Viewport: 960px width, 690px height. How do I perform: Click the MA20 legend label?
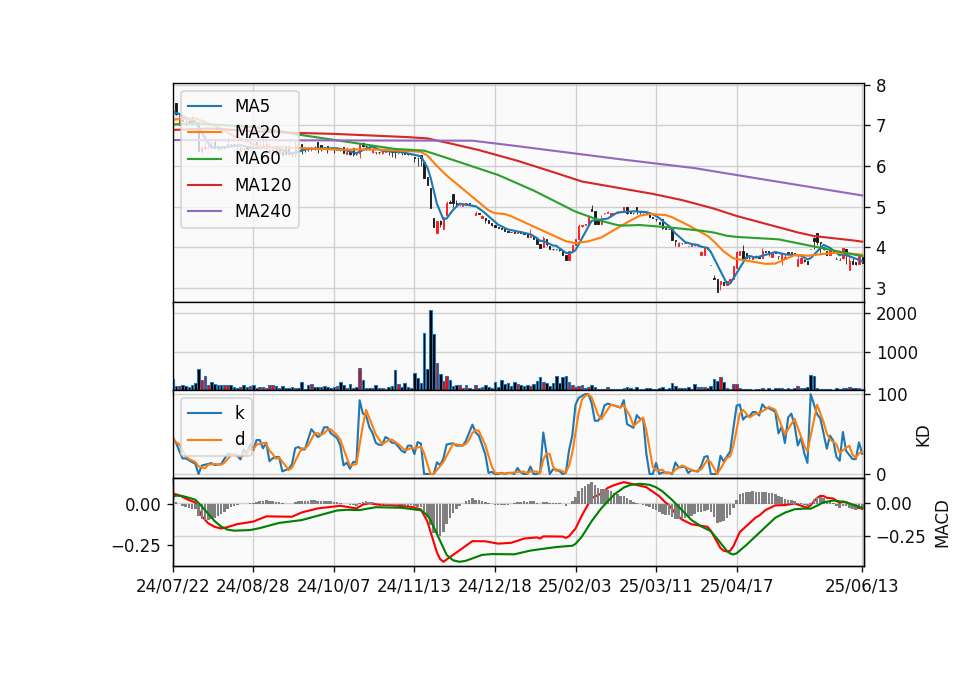pos(257,132)
